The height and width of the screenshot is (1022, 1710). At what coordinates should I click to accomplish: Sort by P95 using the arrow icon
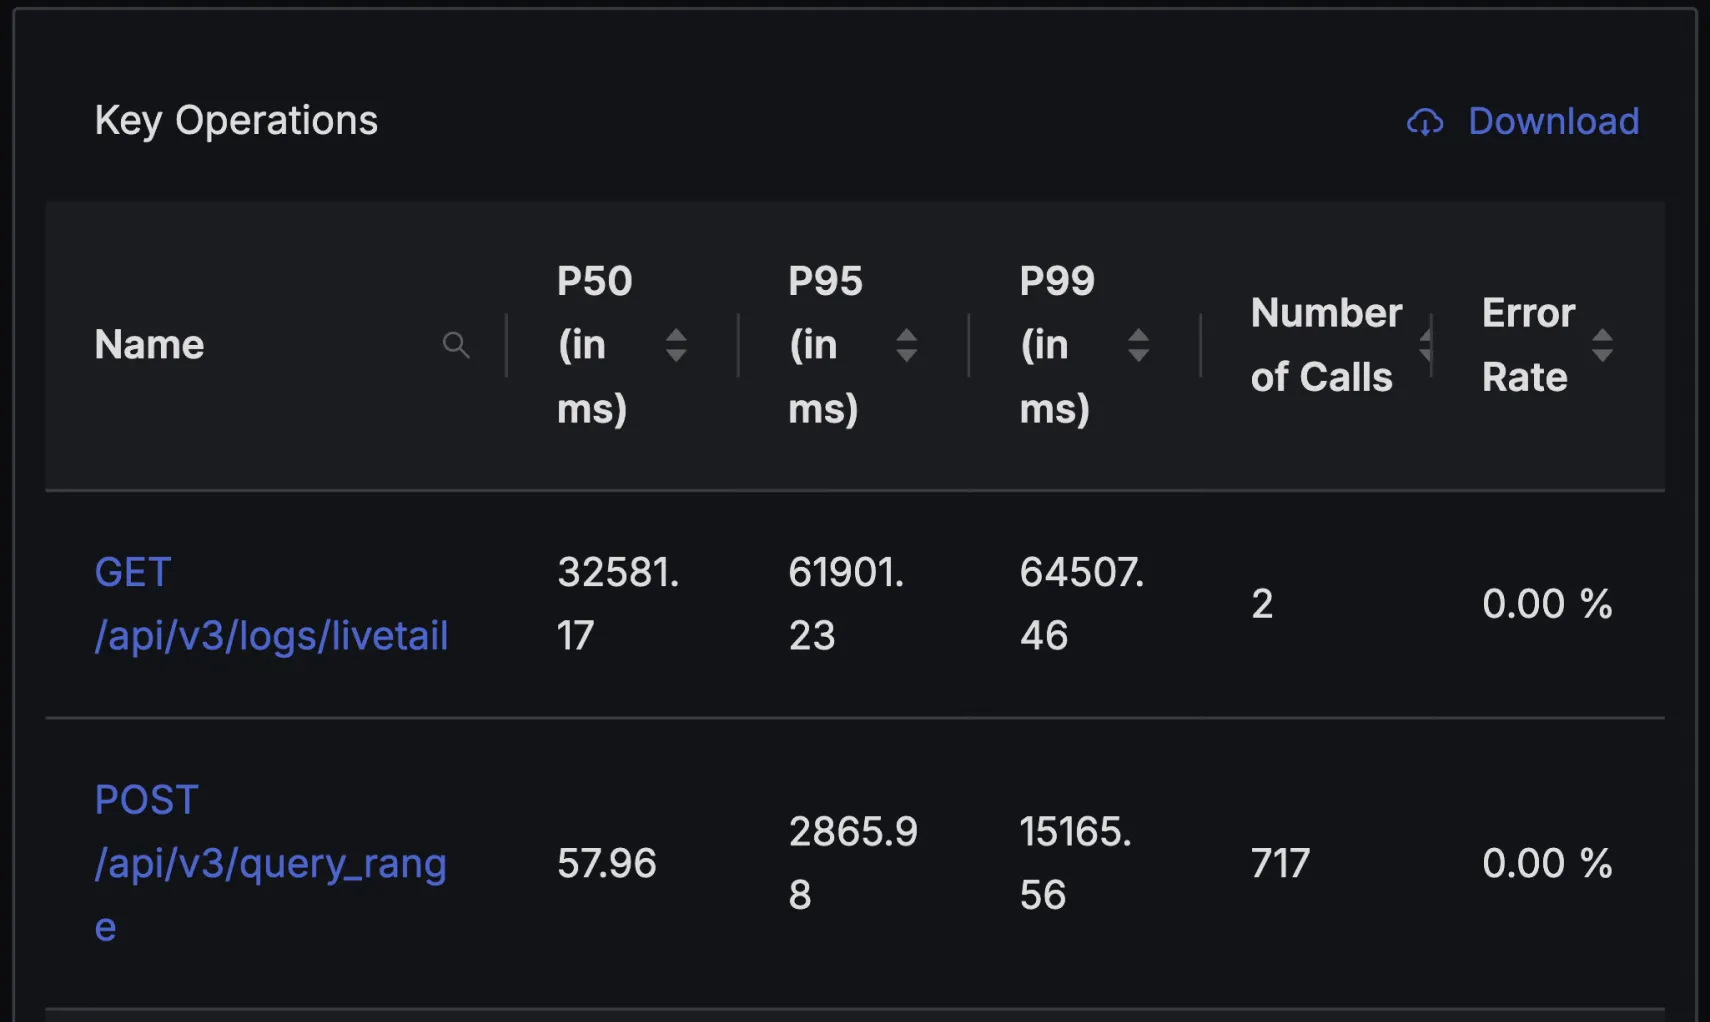(907, 345)
